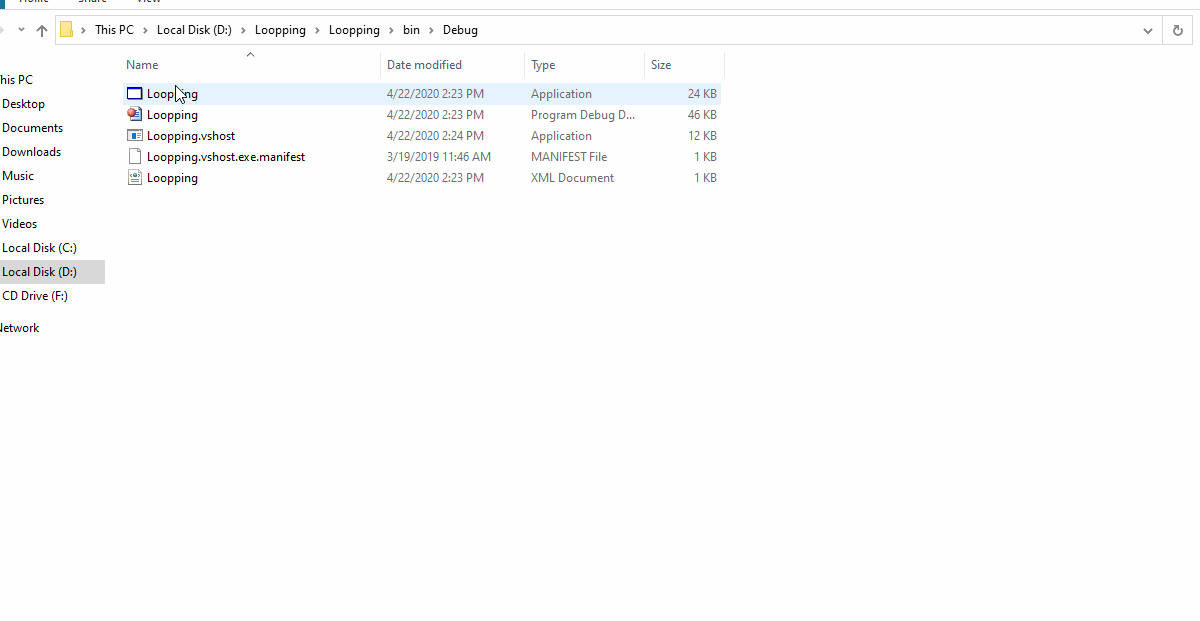Click the XML Document type cell
The image size is (1200, 621).
(572, 178)
